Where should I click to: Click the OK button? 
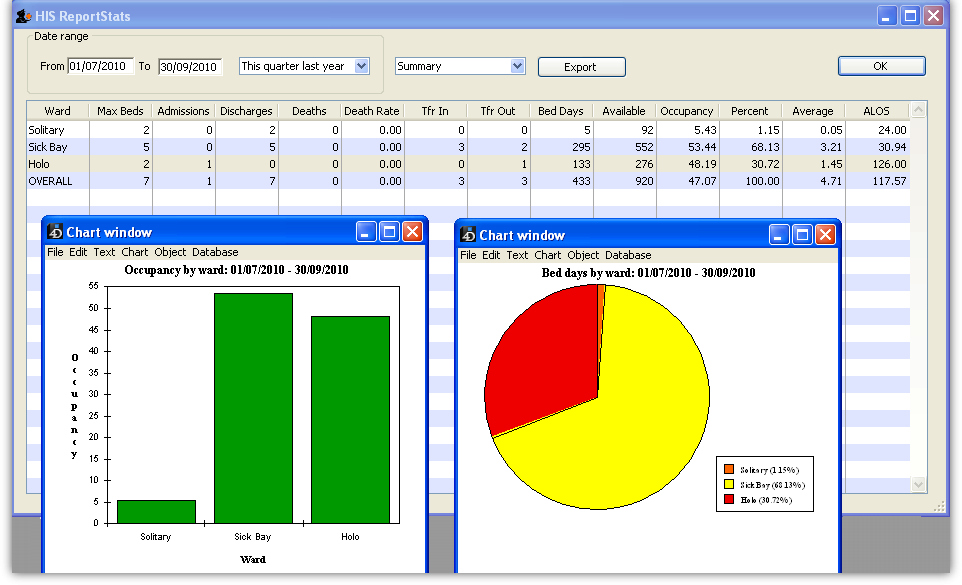(x=880, y=67)
